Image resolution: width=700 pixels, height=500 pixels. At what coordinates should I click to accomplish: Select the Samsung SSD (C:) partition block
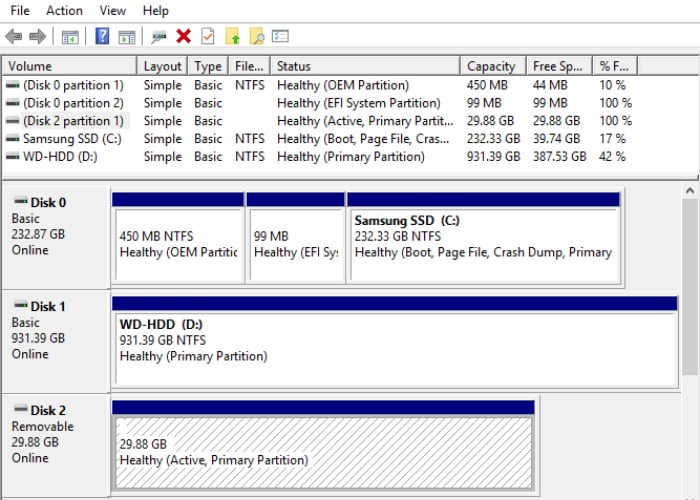point(483,245)
